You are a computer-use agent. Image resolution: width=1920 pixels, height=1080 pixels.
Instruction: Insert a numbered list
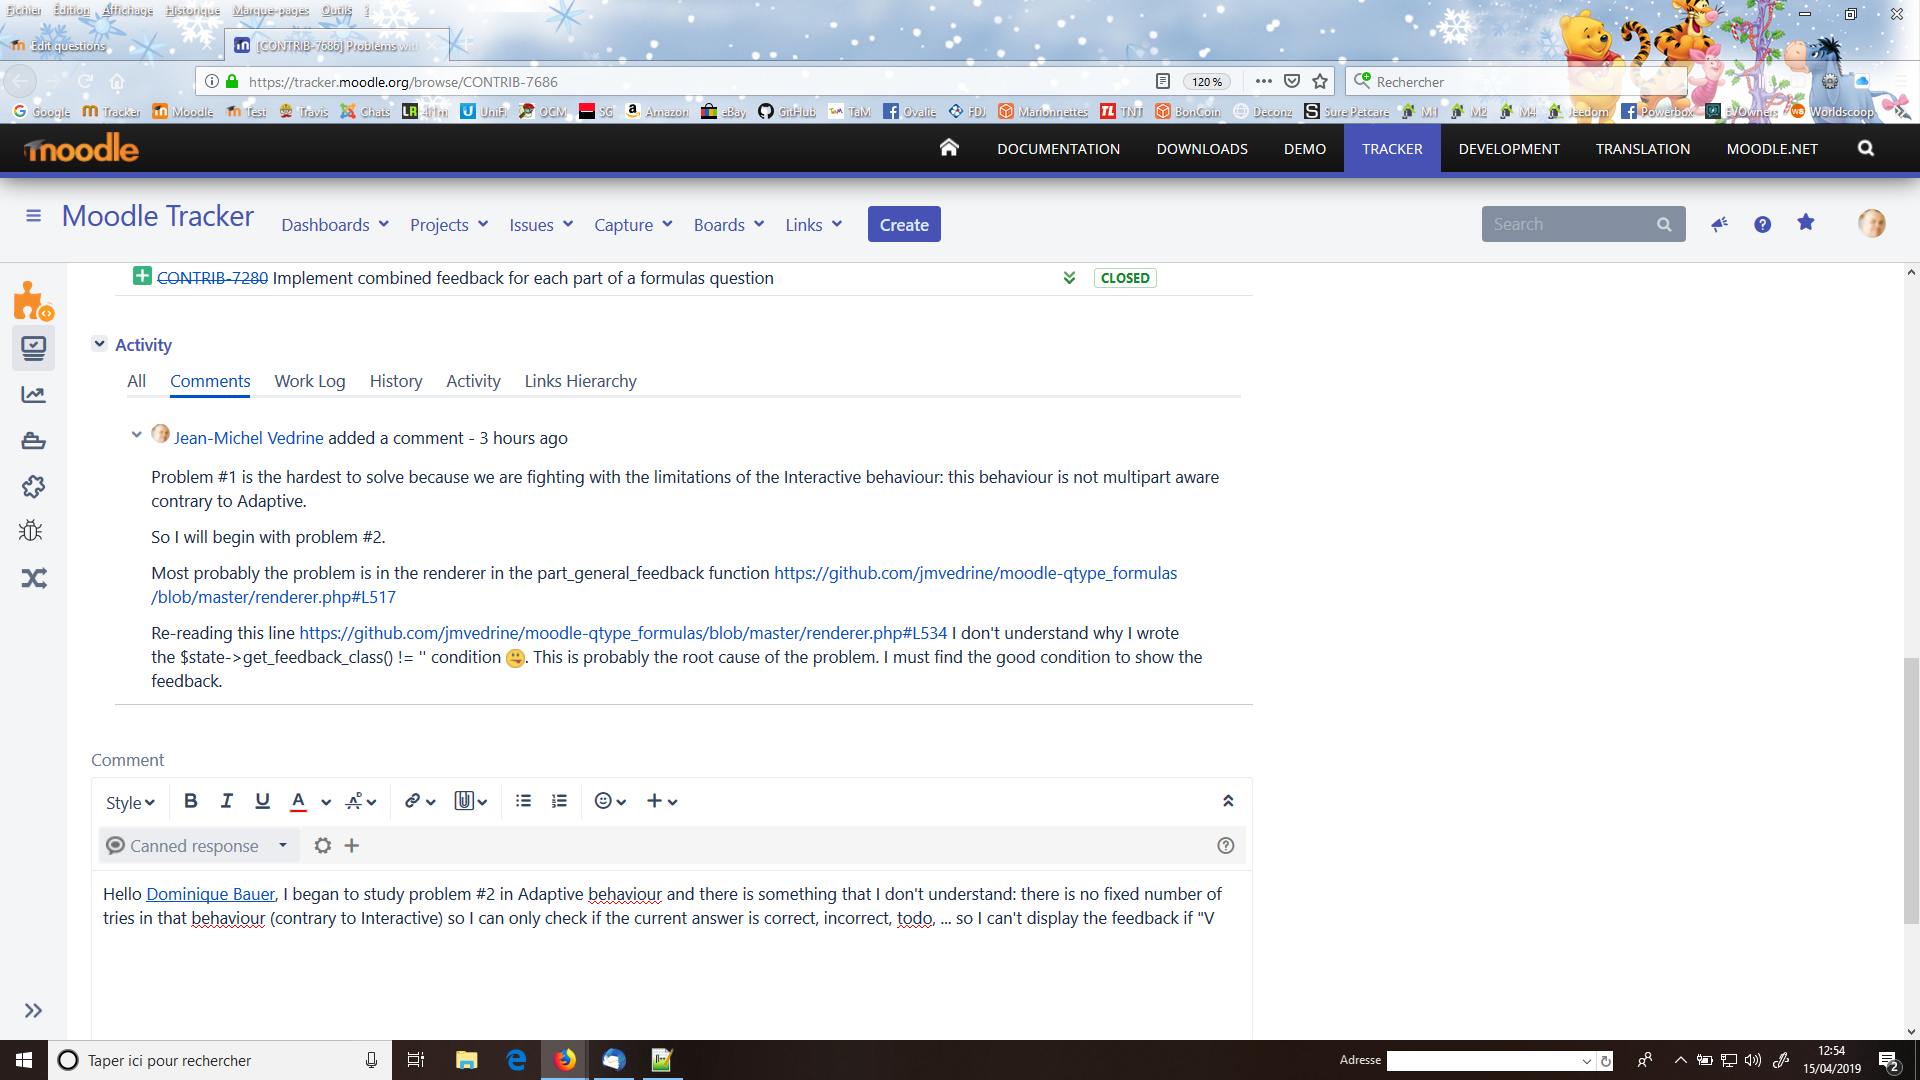[x=559, y=801]
